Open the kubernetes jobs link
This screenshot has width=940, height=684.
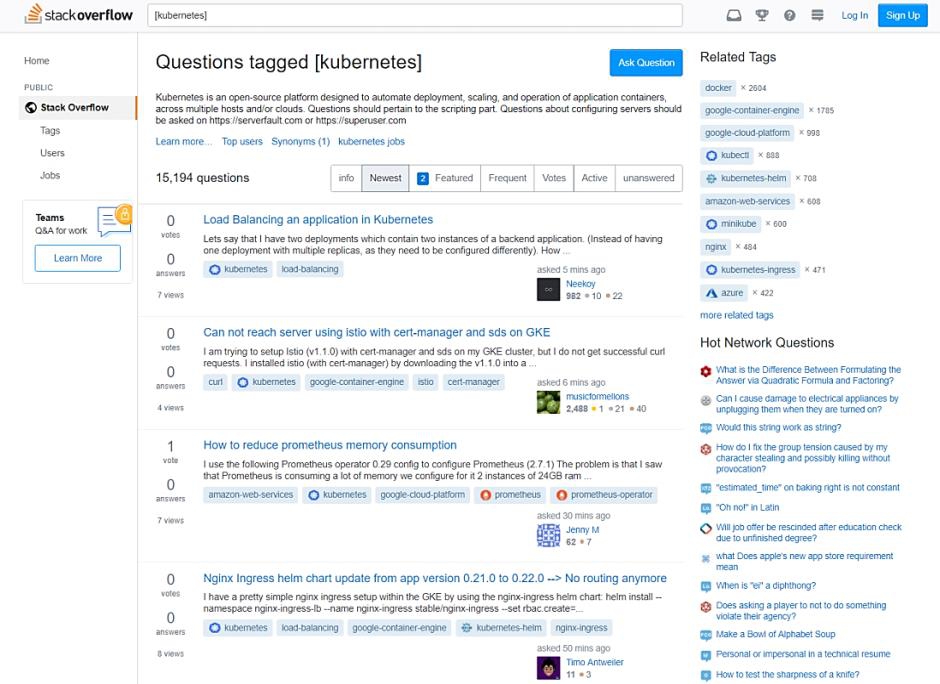coord(371,141)
